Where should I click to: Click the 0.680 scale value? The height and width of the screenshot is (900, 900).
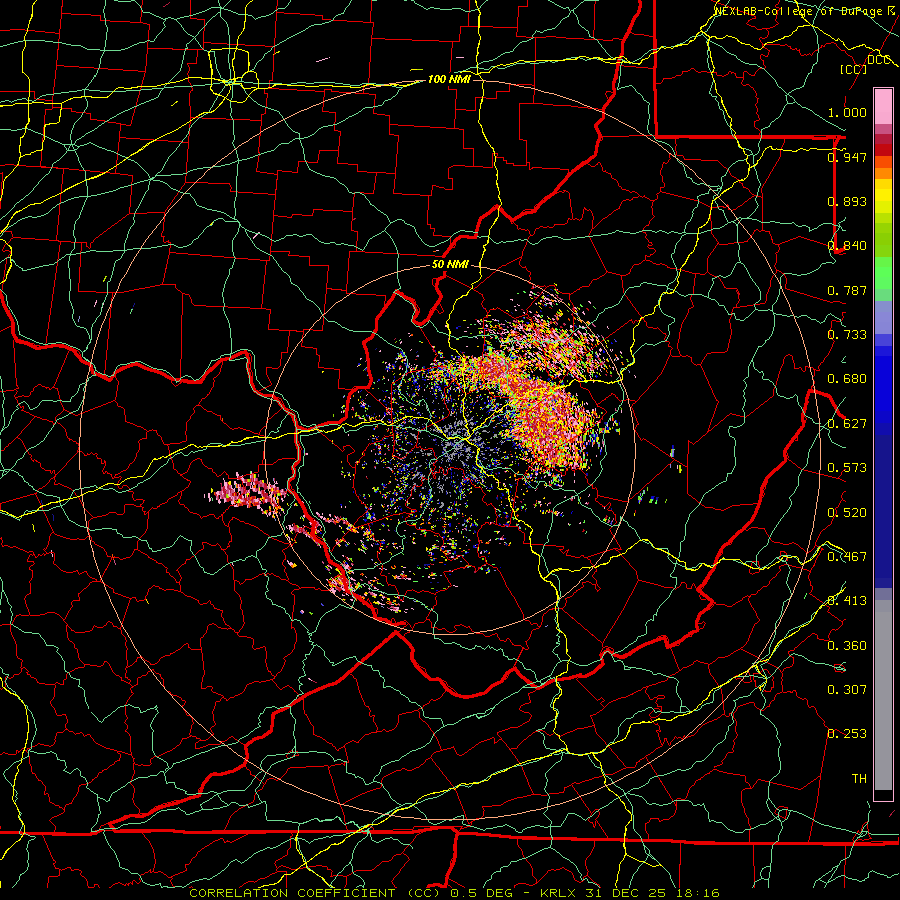pos(847,379)
